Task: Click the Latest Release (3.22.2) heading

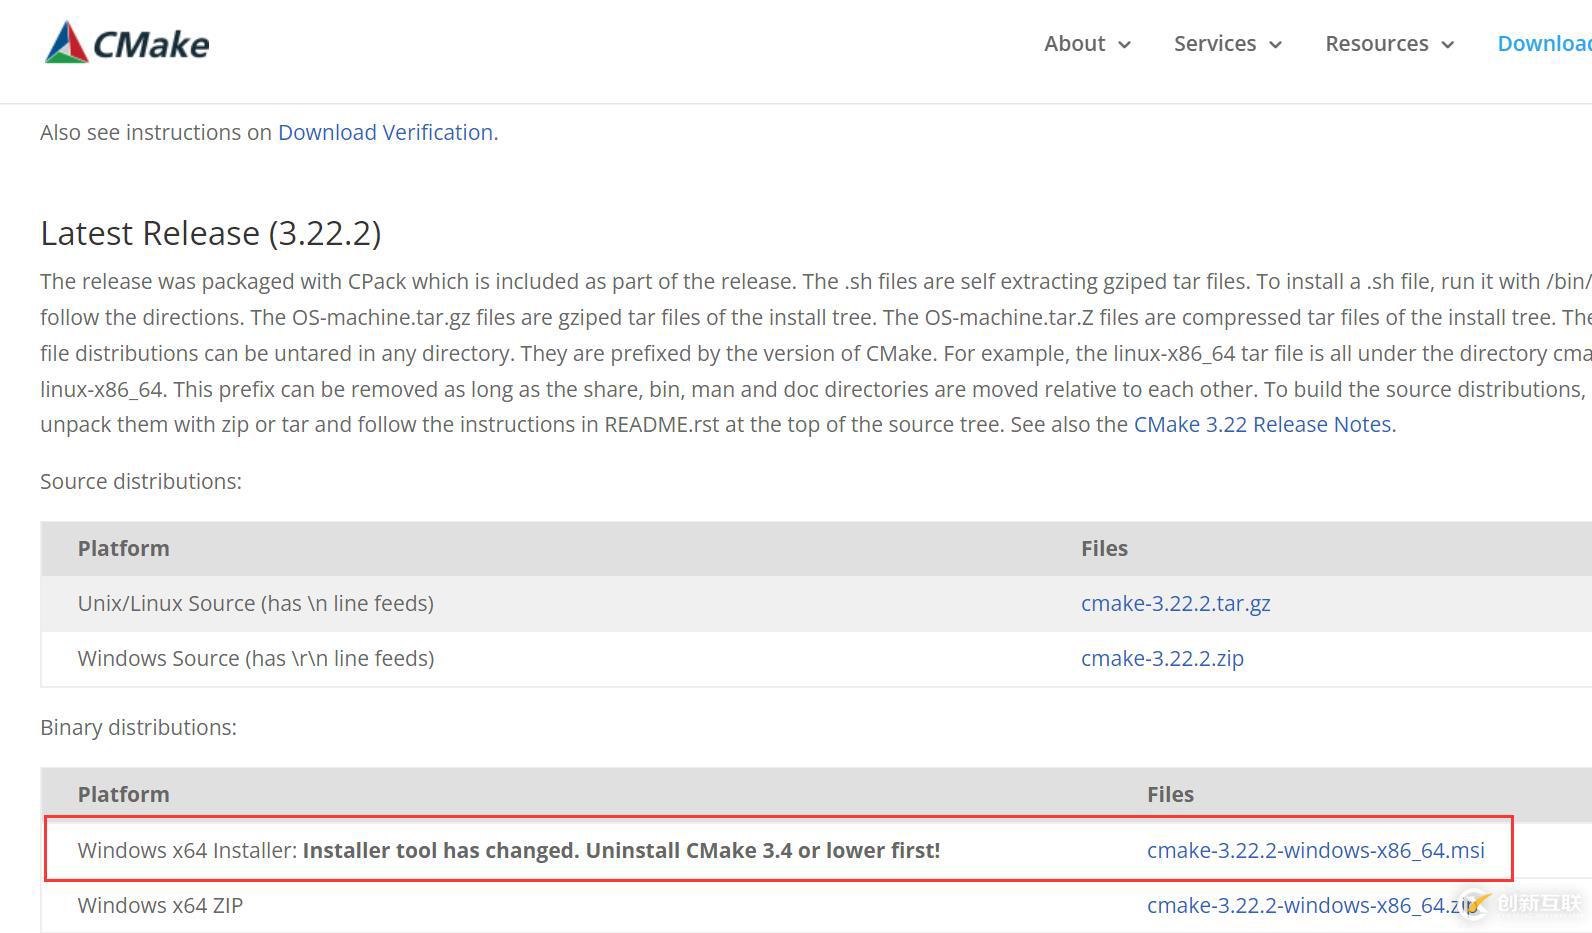Action: (x=211, y=233)
